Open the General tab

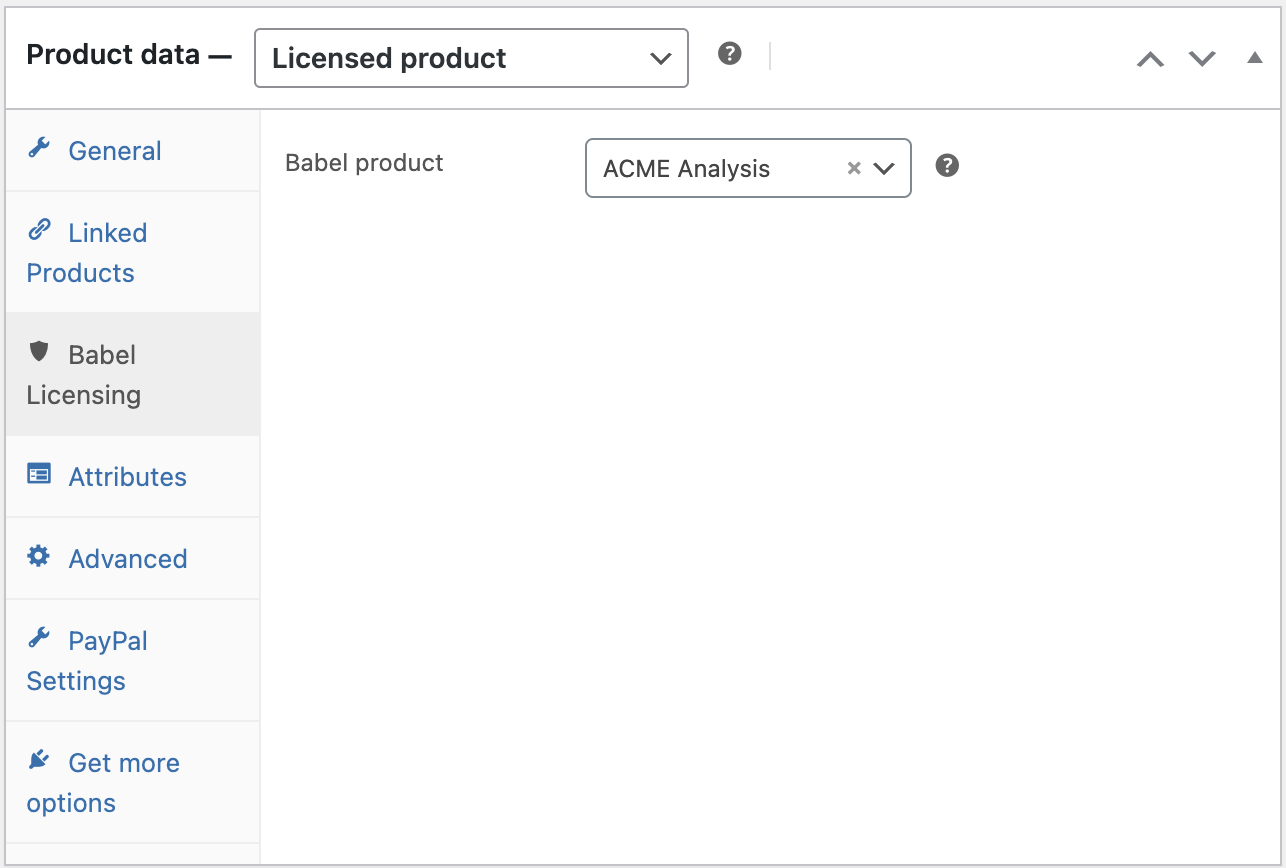click(x=114, y=151)
